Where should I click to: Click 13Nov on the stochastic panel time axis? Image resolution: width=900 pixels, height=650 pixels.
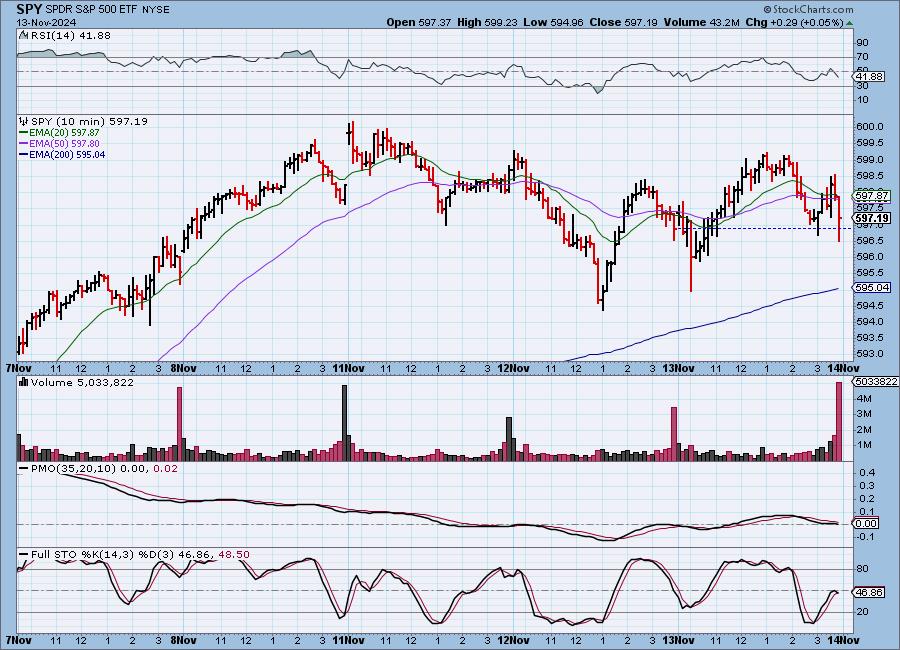678,640
